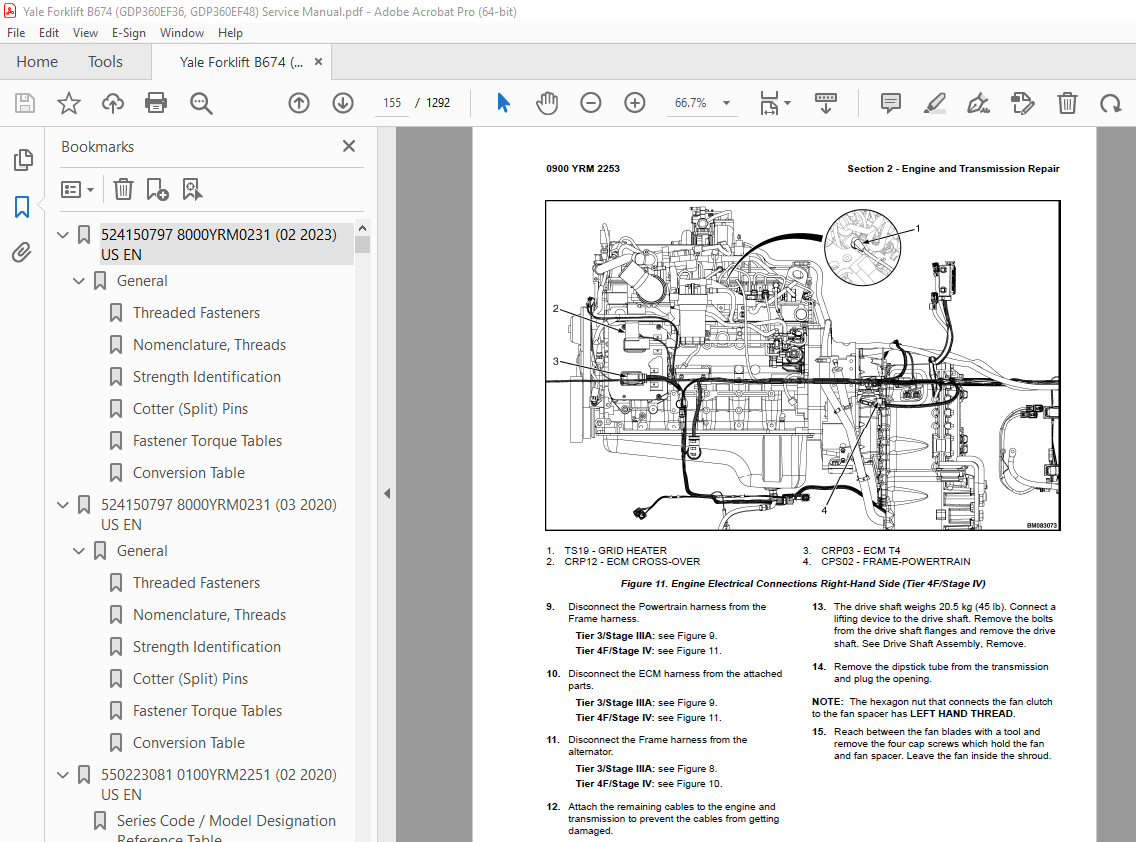The height and width of the screenshot is (842, 1136).
Task: Zoom in with plus button
Action: [635, 103]
